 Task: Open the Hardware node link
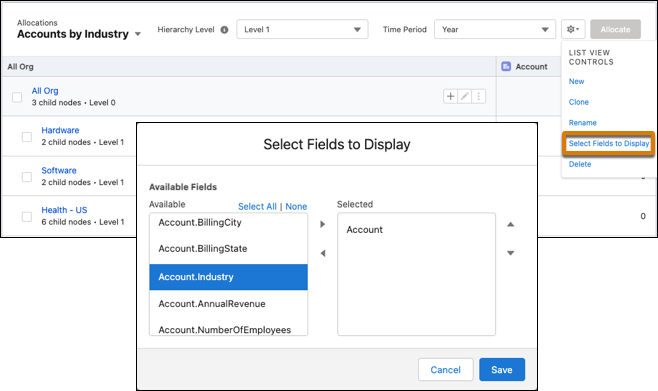[60, 130]
